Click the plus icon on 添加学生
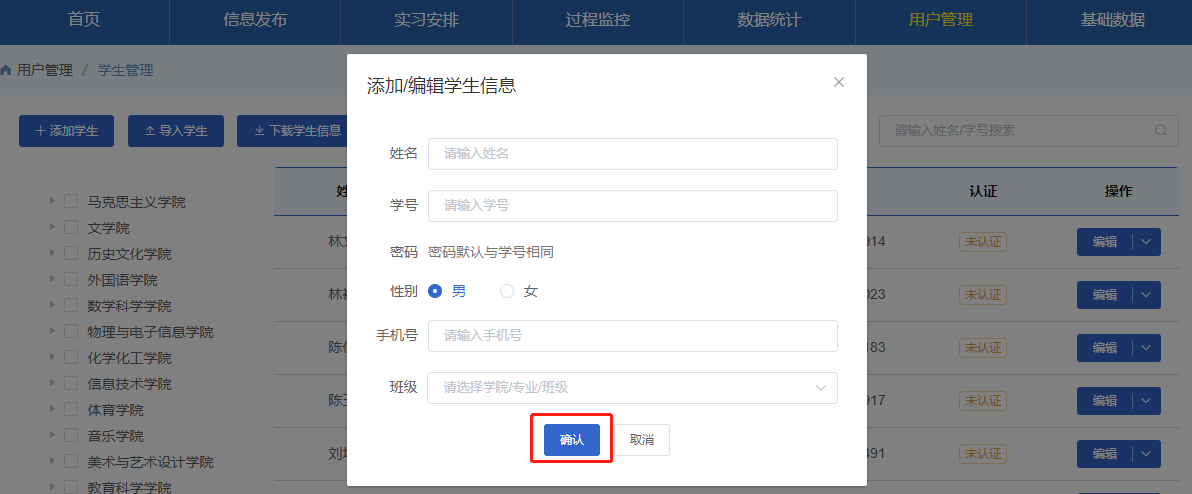 click(40, 131)
